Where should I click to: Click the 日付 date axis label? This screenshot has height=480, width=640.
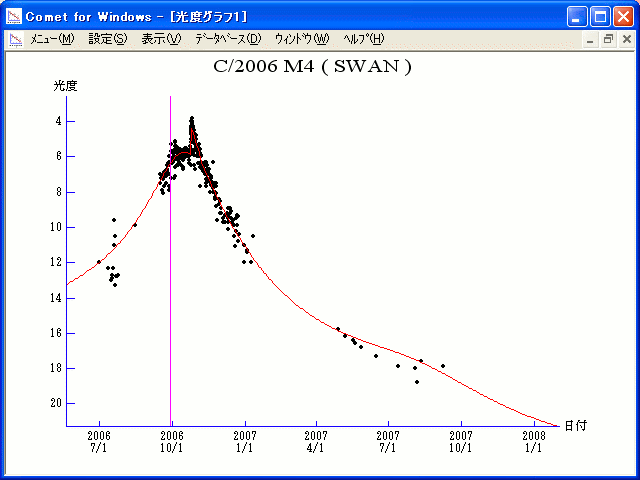coord(574,425)
